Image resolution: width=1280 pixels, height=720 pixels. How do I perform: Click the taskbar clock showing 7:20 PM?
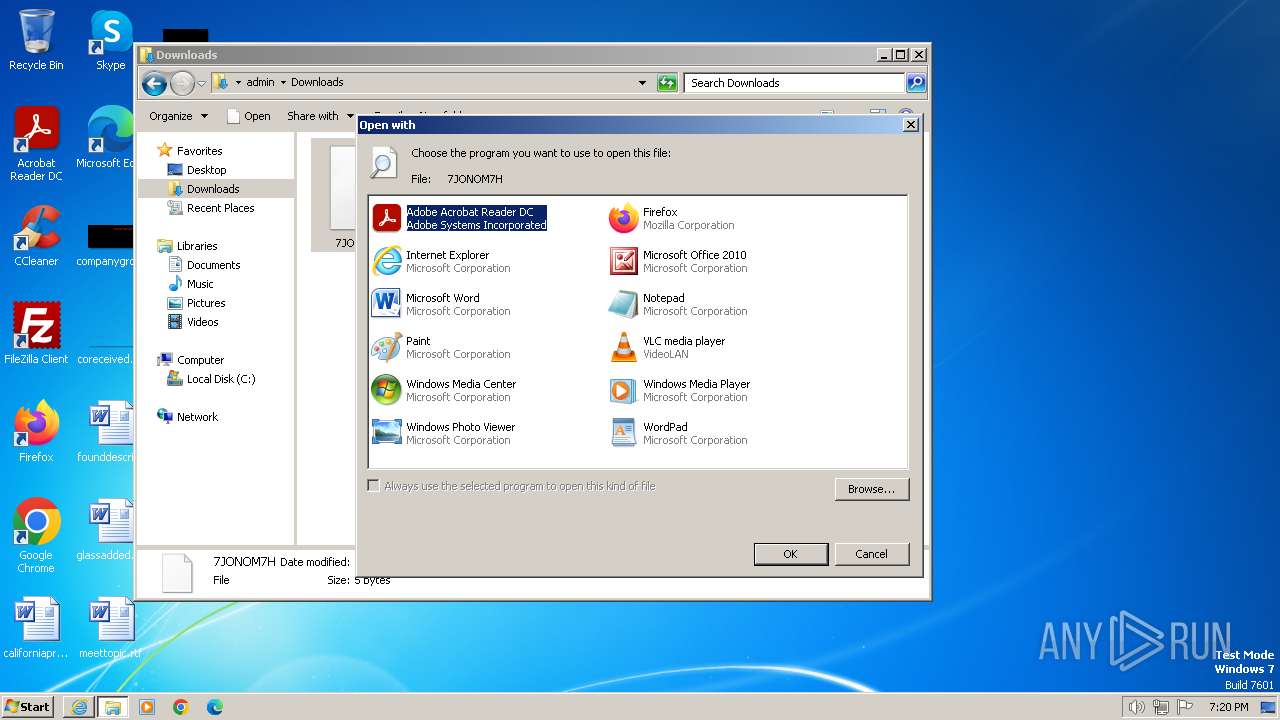1228,707
